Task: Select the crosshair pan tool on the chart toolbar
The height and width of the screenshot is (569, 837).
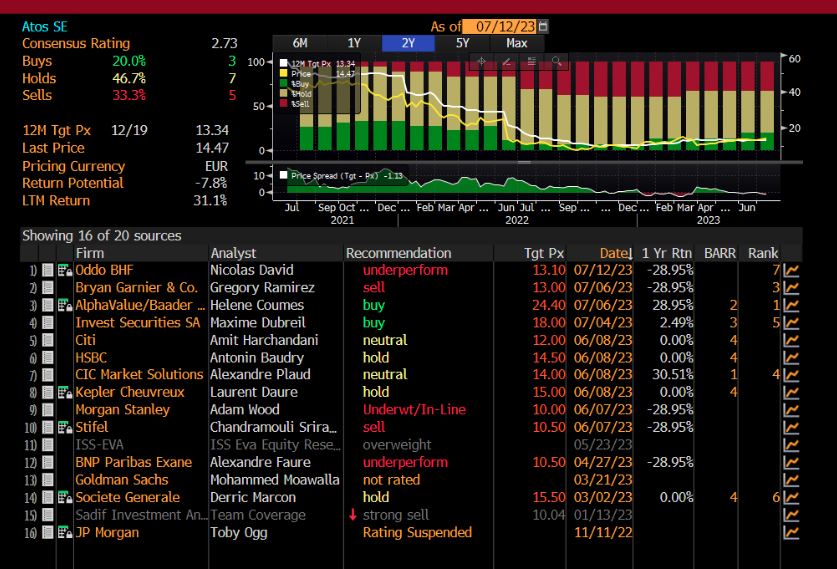Action: pyautogui.click(x=481, y=61)
